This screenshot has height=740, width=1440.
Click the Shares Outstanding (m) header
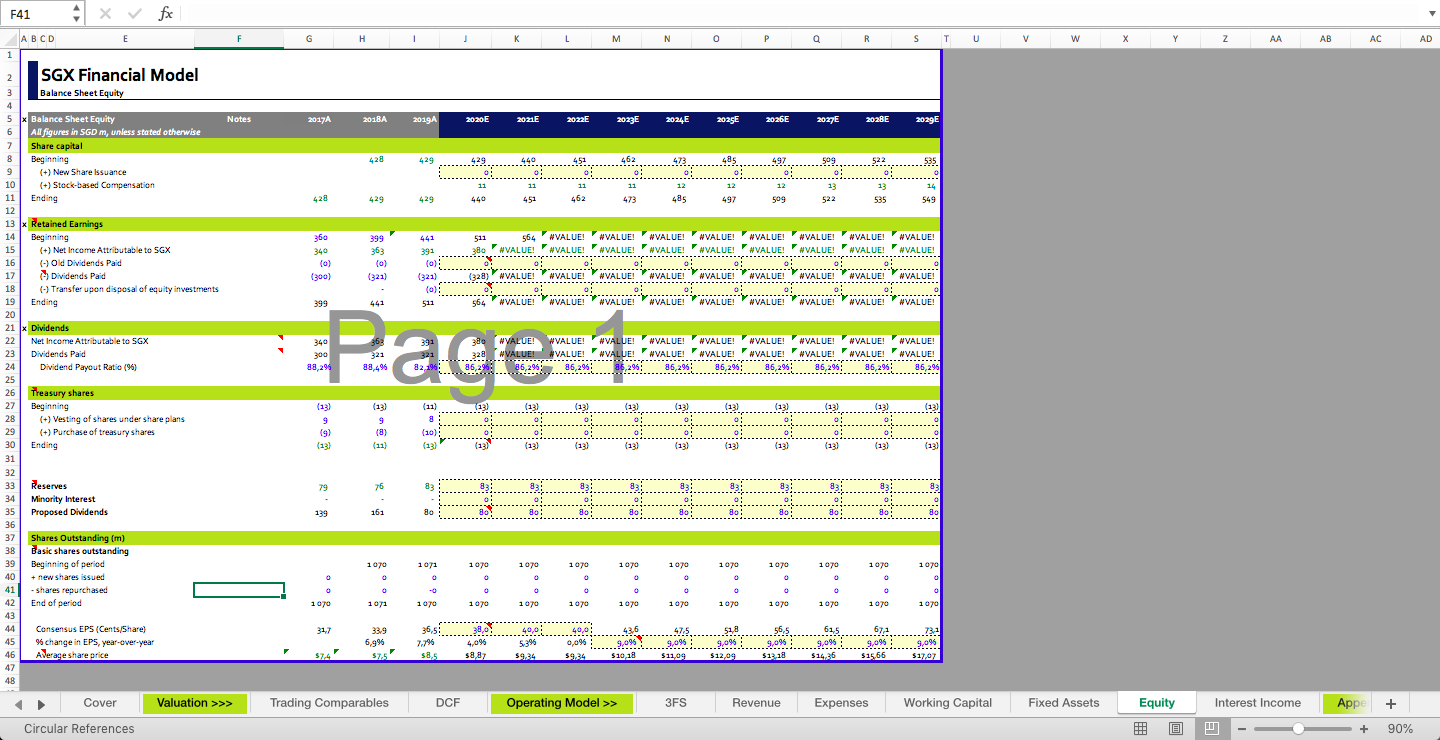(x=77, y=538)
